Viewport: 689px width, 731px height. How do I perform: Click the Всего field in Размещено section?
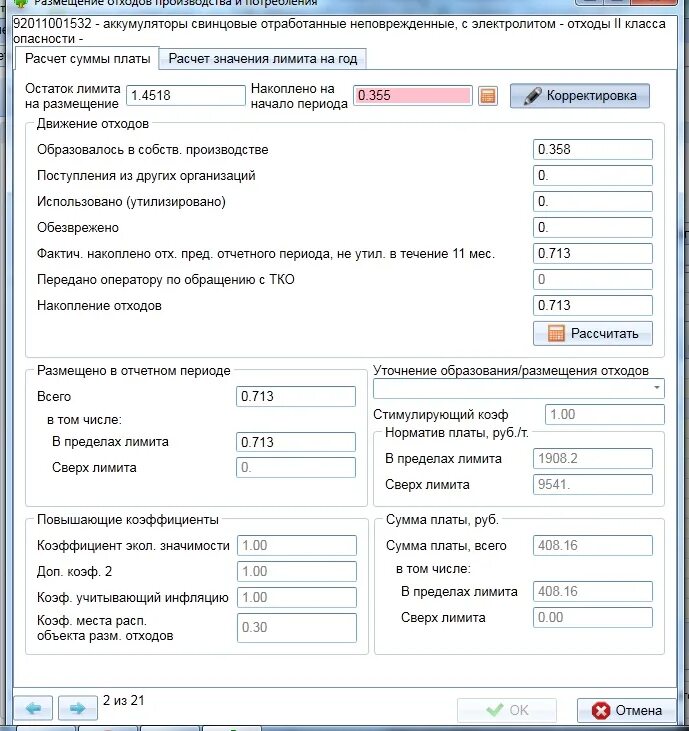296,397
